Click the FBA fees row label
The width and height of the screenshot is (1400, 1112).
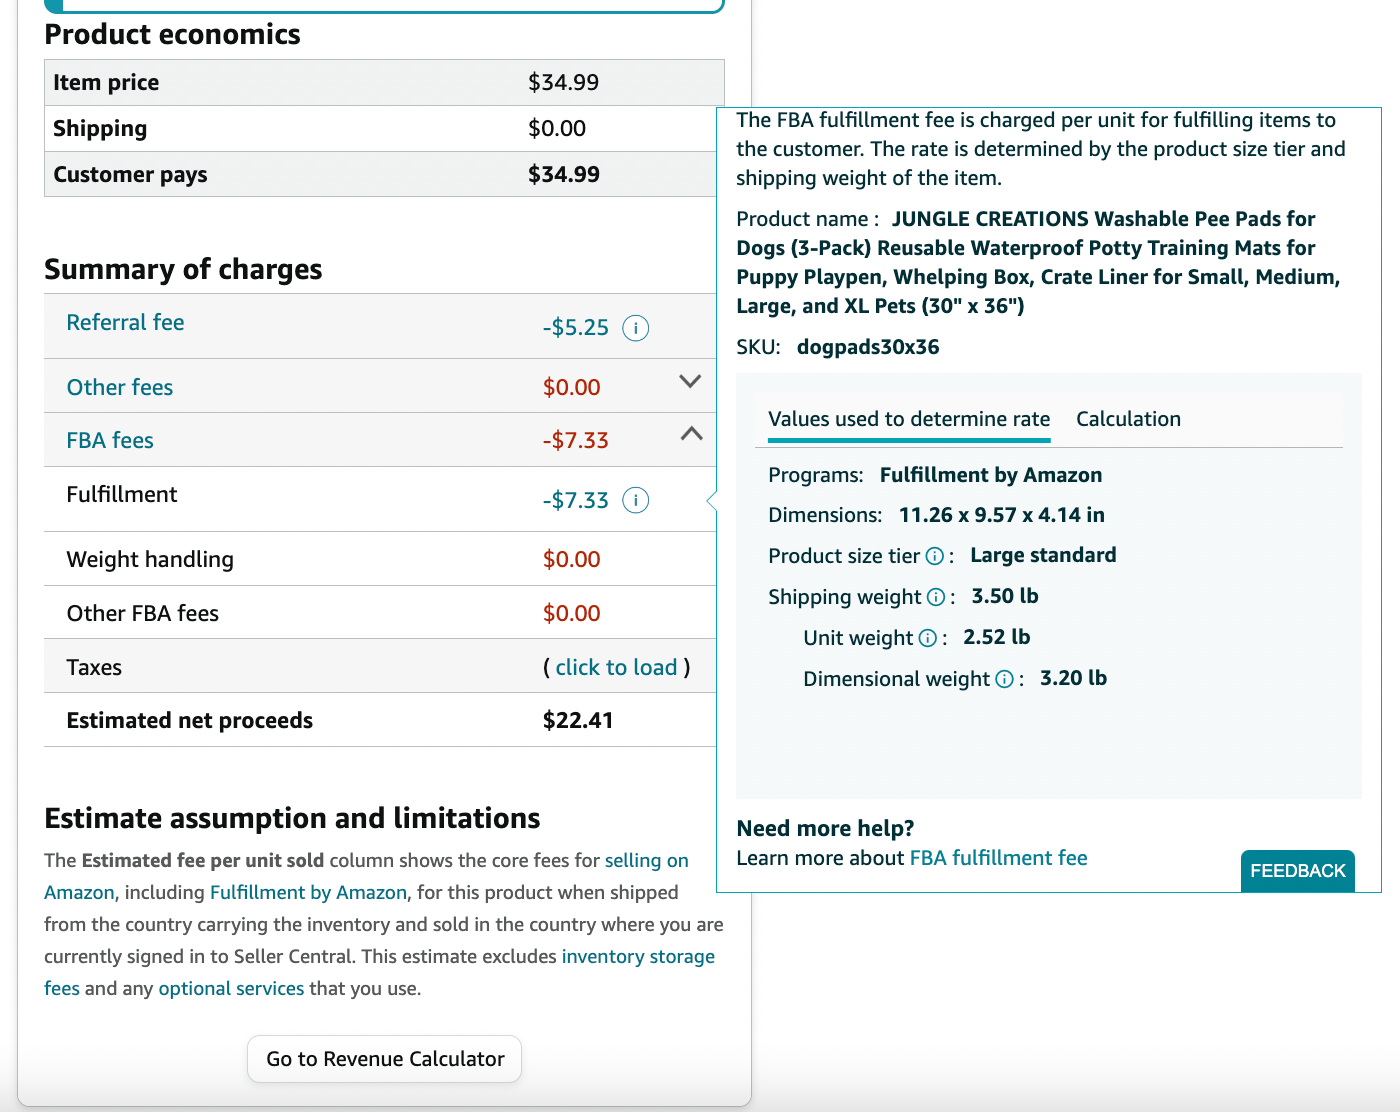pos(110,440)
